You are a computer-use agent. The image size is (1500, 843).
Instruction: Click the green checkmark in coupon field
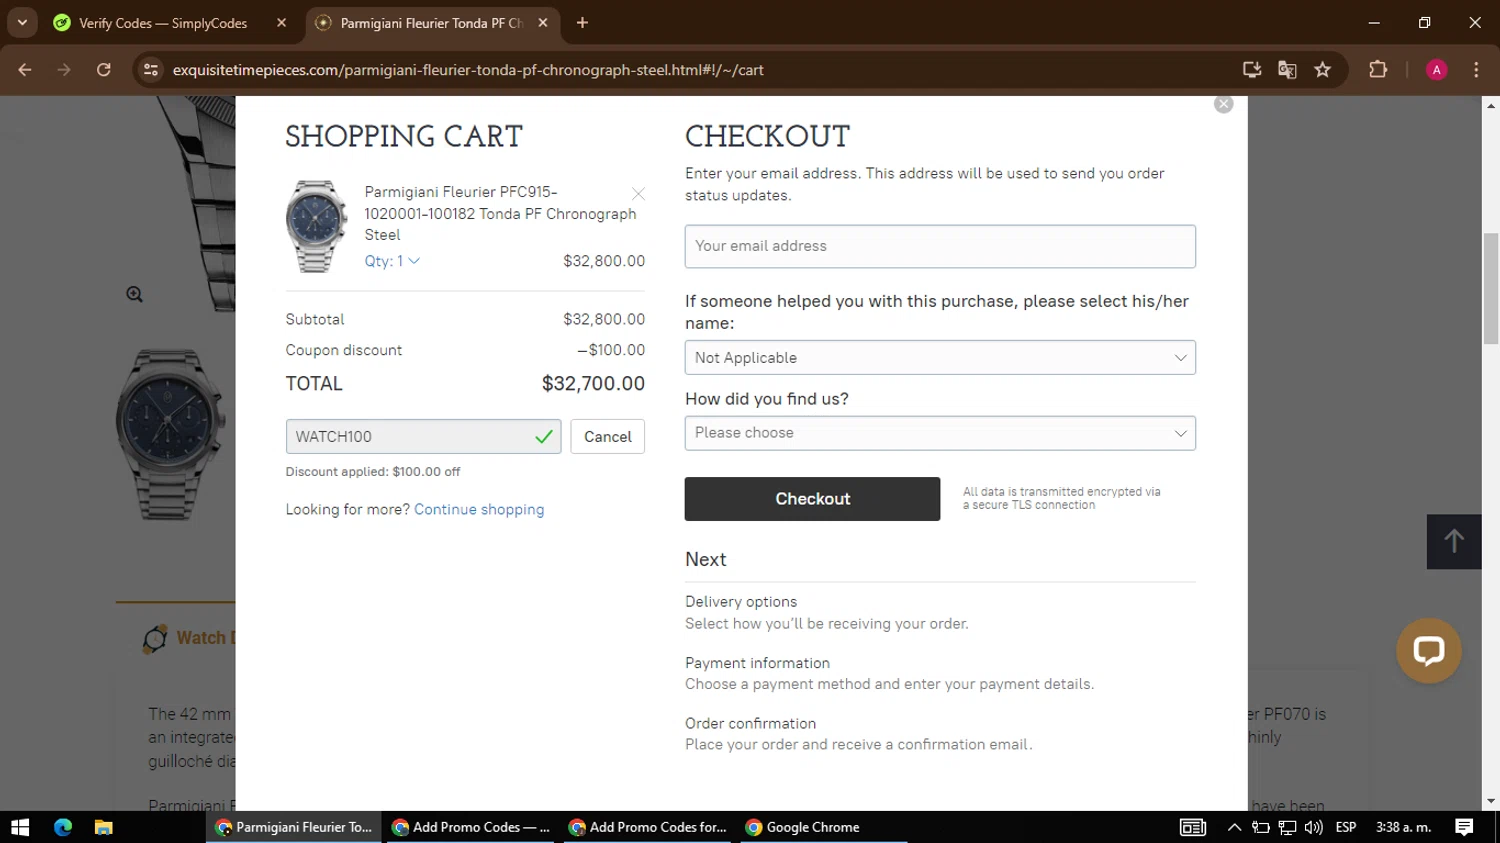pos(543,437)
